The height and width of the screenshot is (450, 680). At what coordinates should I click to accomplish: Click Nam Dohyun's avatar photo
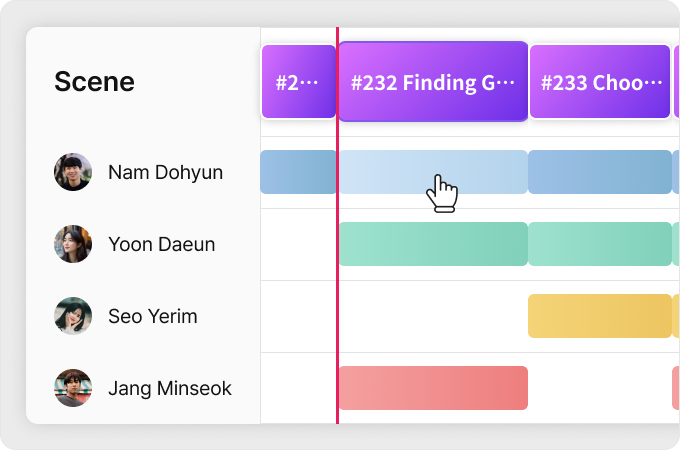point(73,172)
